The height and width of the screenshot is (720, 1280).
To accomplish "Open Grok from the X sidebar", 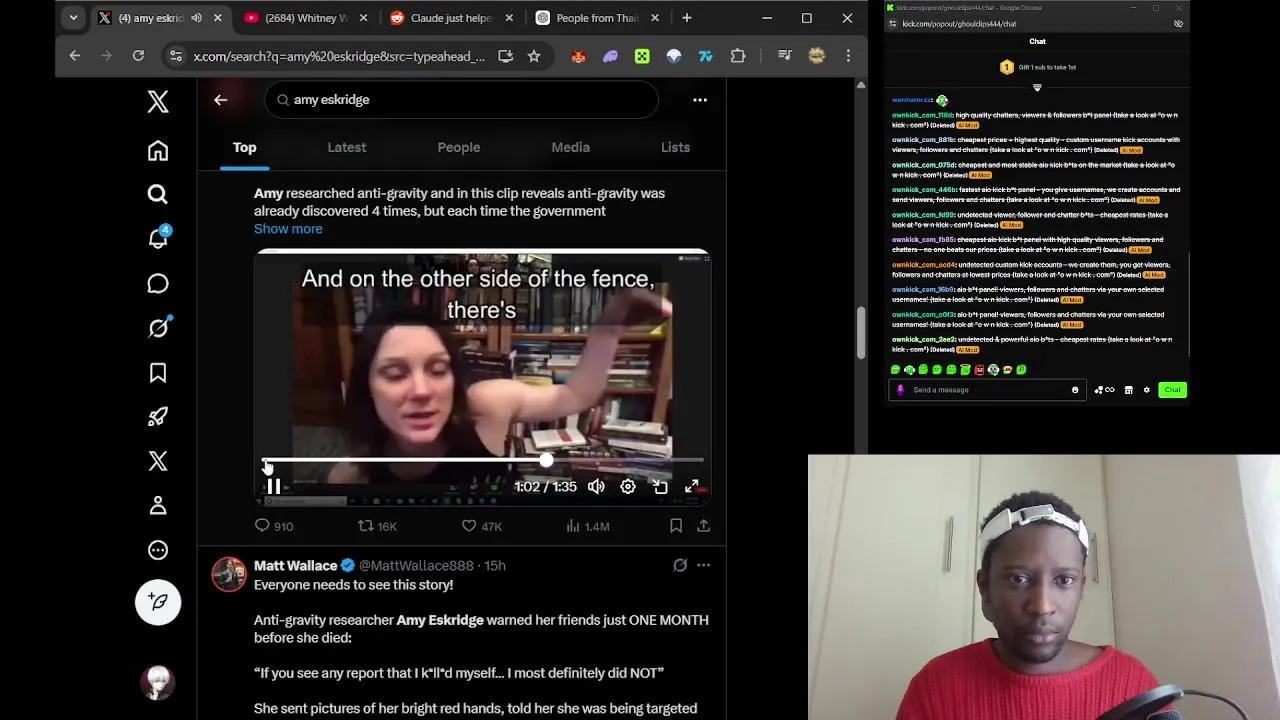I will pyautogui.click(x=158, y=327).
